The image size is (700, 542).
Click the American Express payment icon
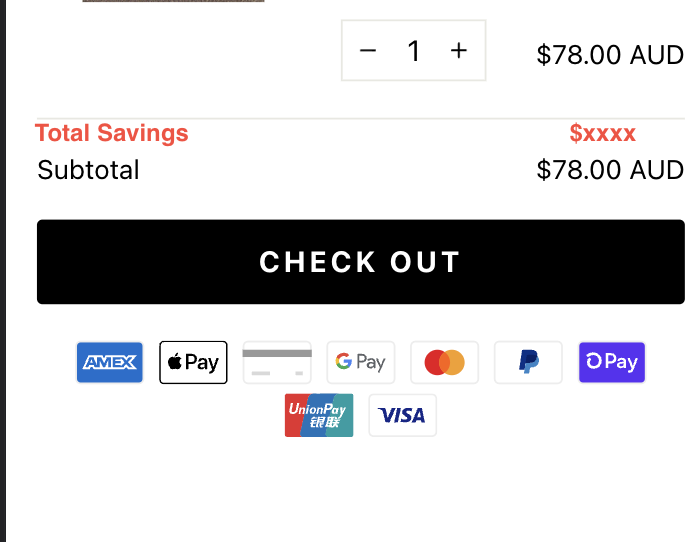(110, 362)
